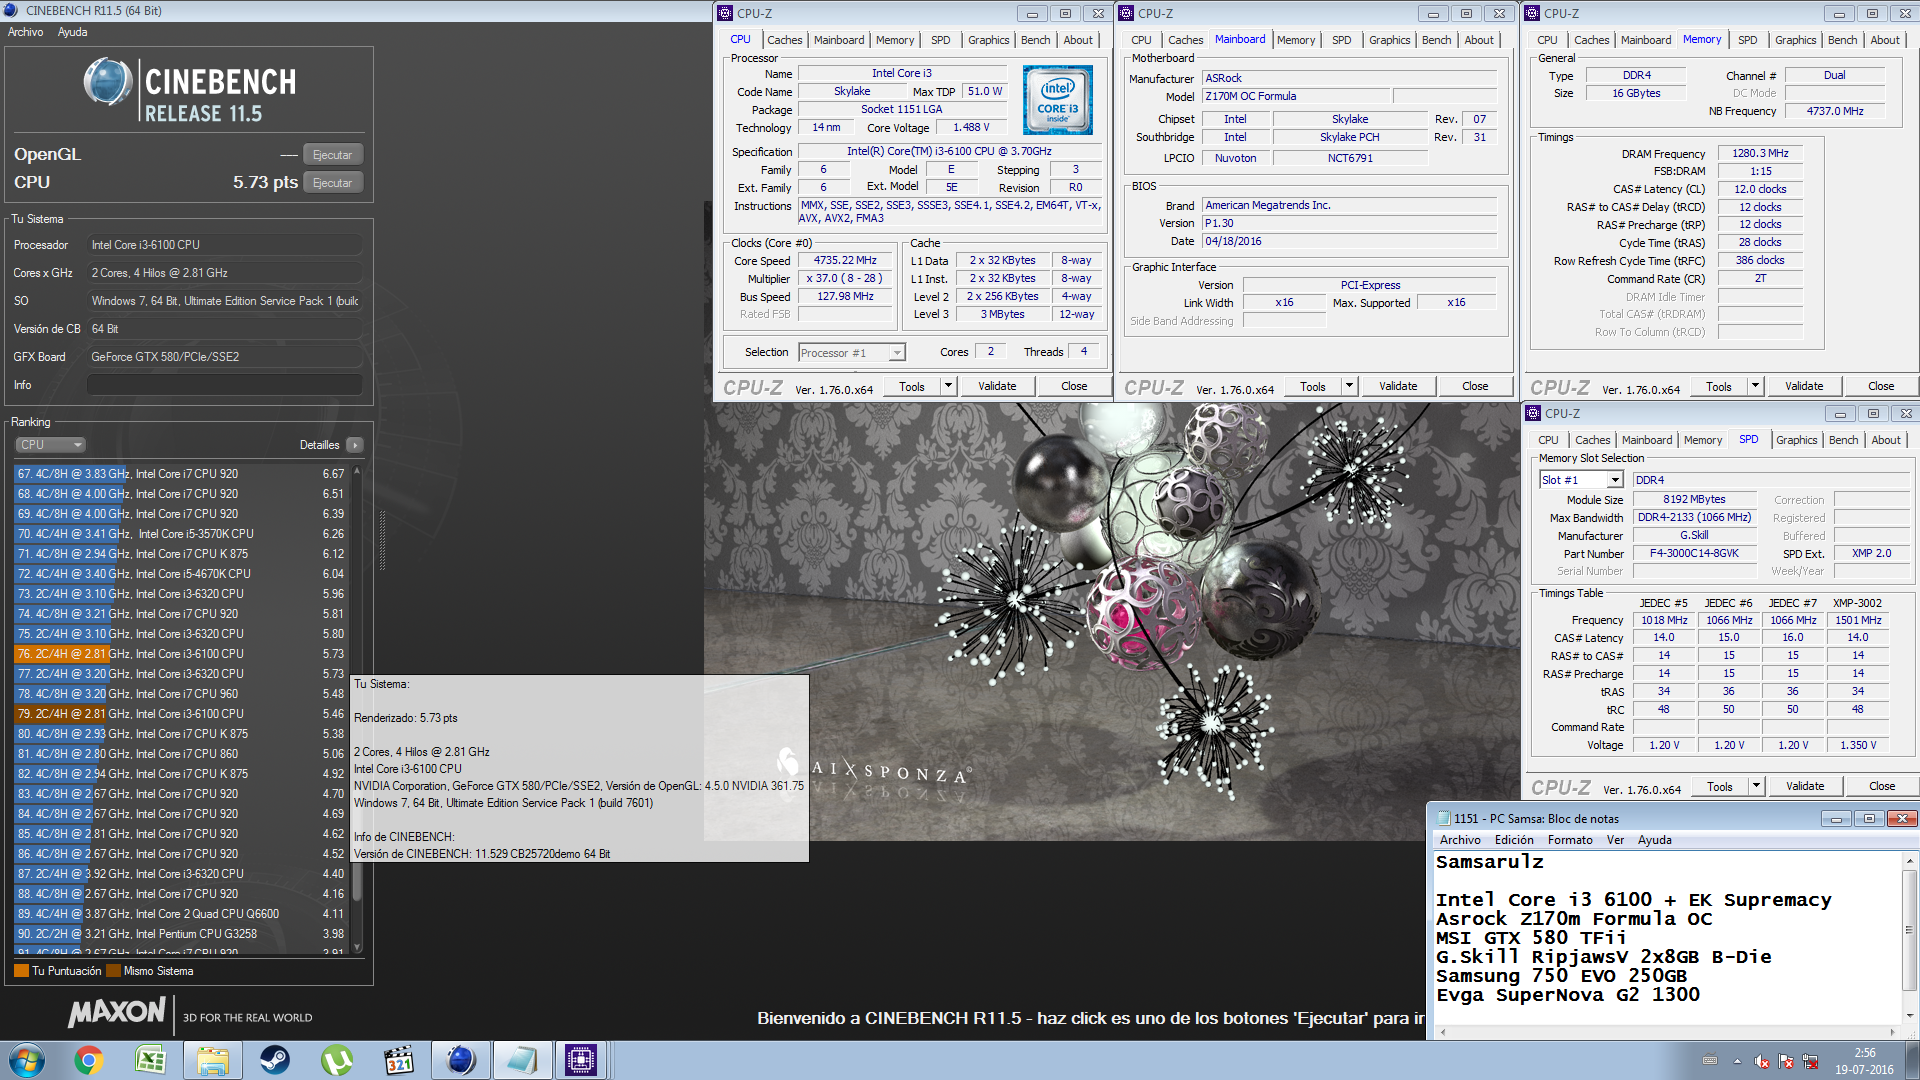This screenshot has width=1920, height=1080.
Task: Click title icon of CPU-Z Mainboard window
Action: (1126, 13)
